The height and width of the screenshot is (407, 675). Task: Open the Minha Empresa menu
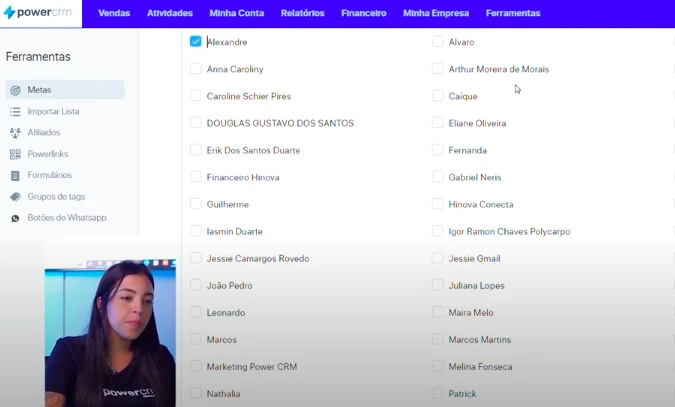click(436, 13)
